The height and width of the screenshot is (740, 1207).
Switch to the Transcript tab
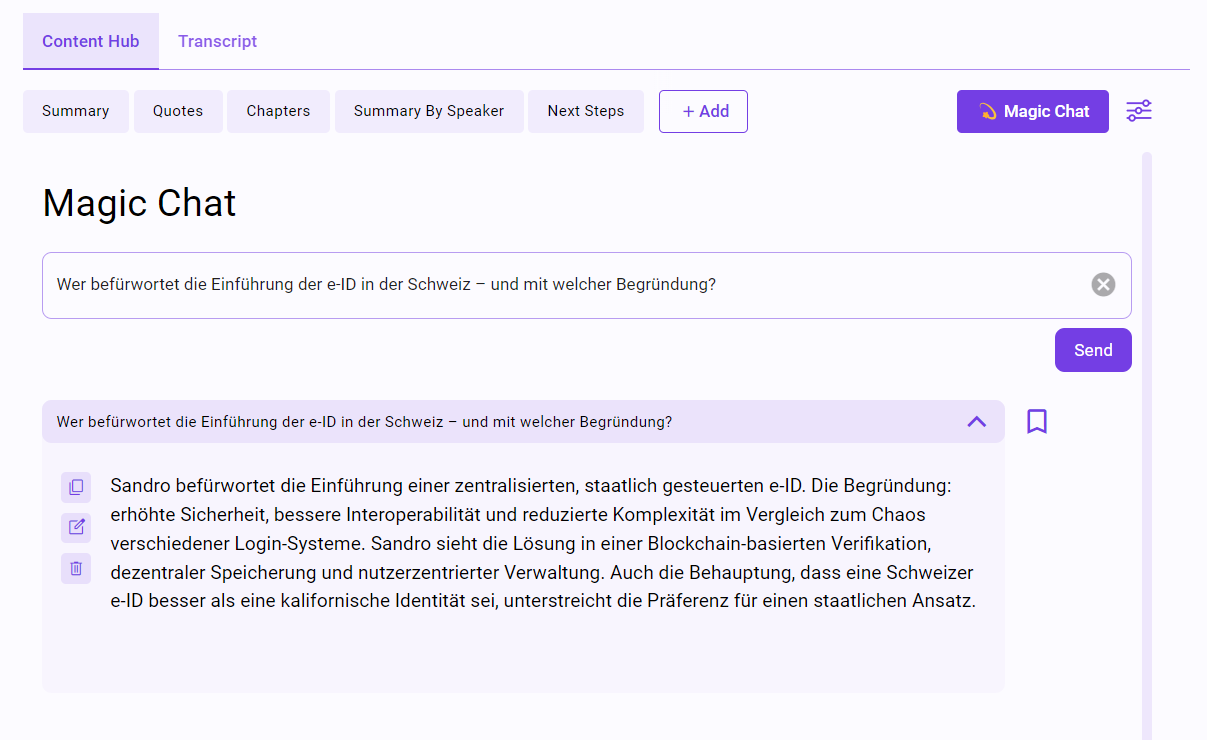tap(217, 41)
